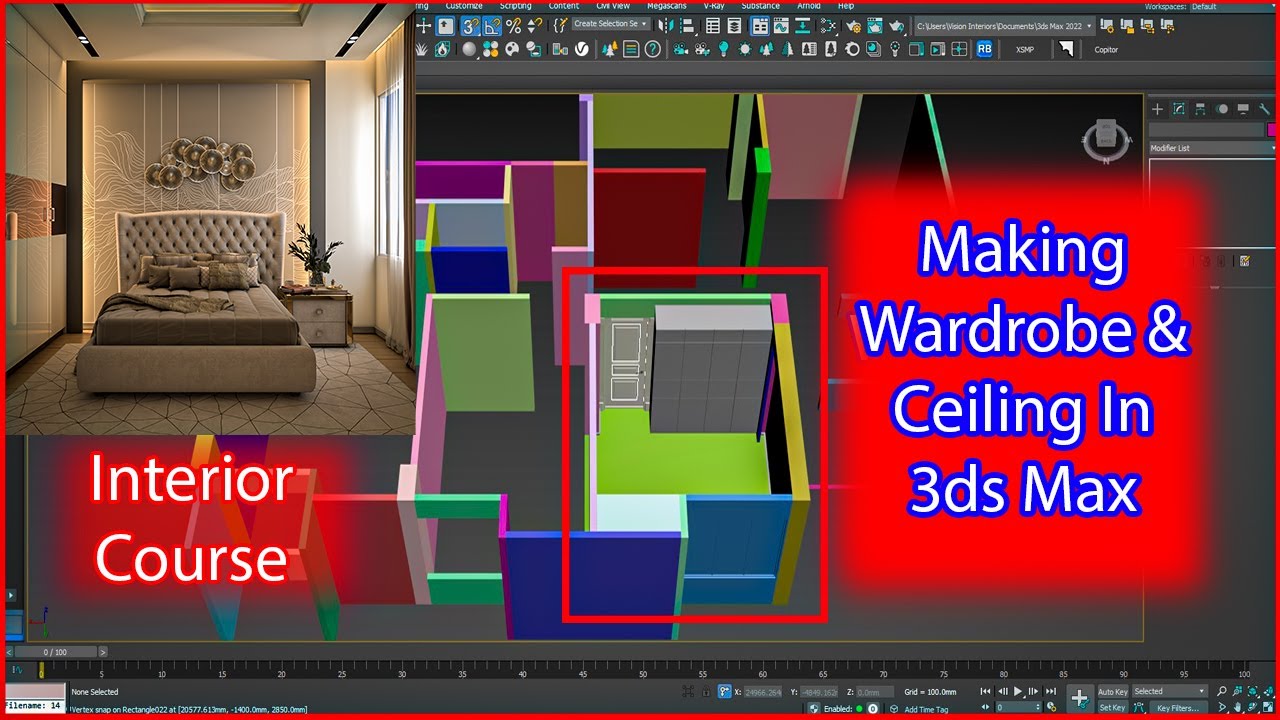This screenshot has height=720, width=1280.
Task: Open the Workspaces dropdown
Action: [1231, 6]
